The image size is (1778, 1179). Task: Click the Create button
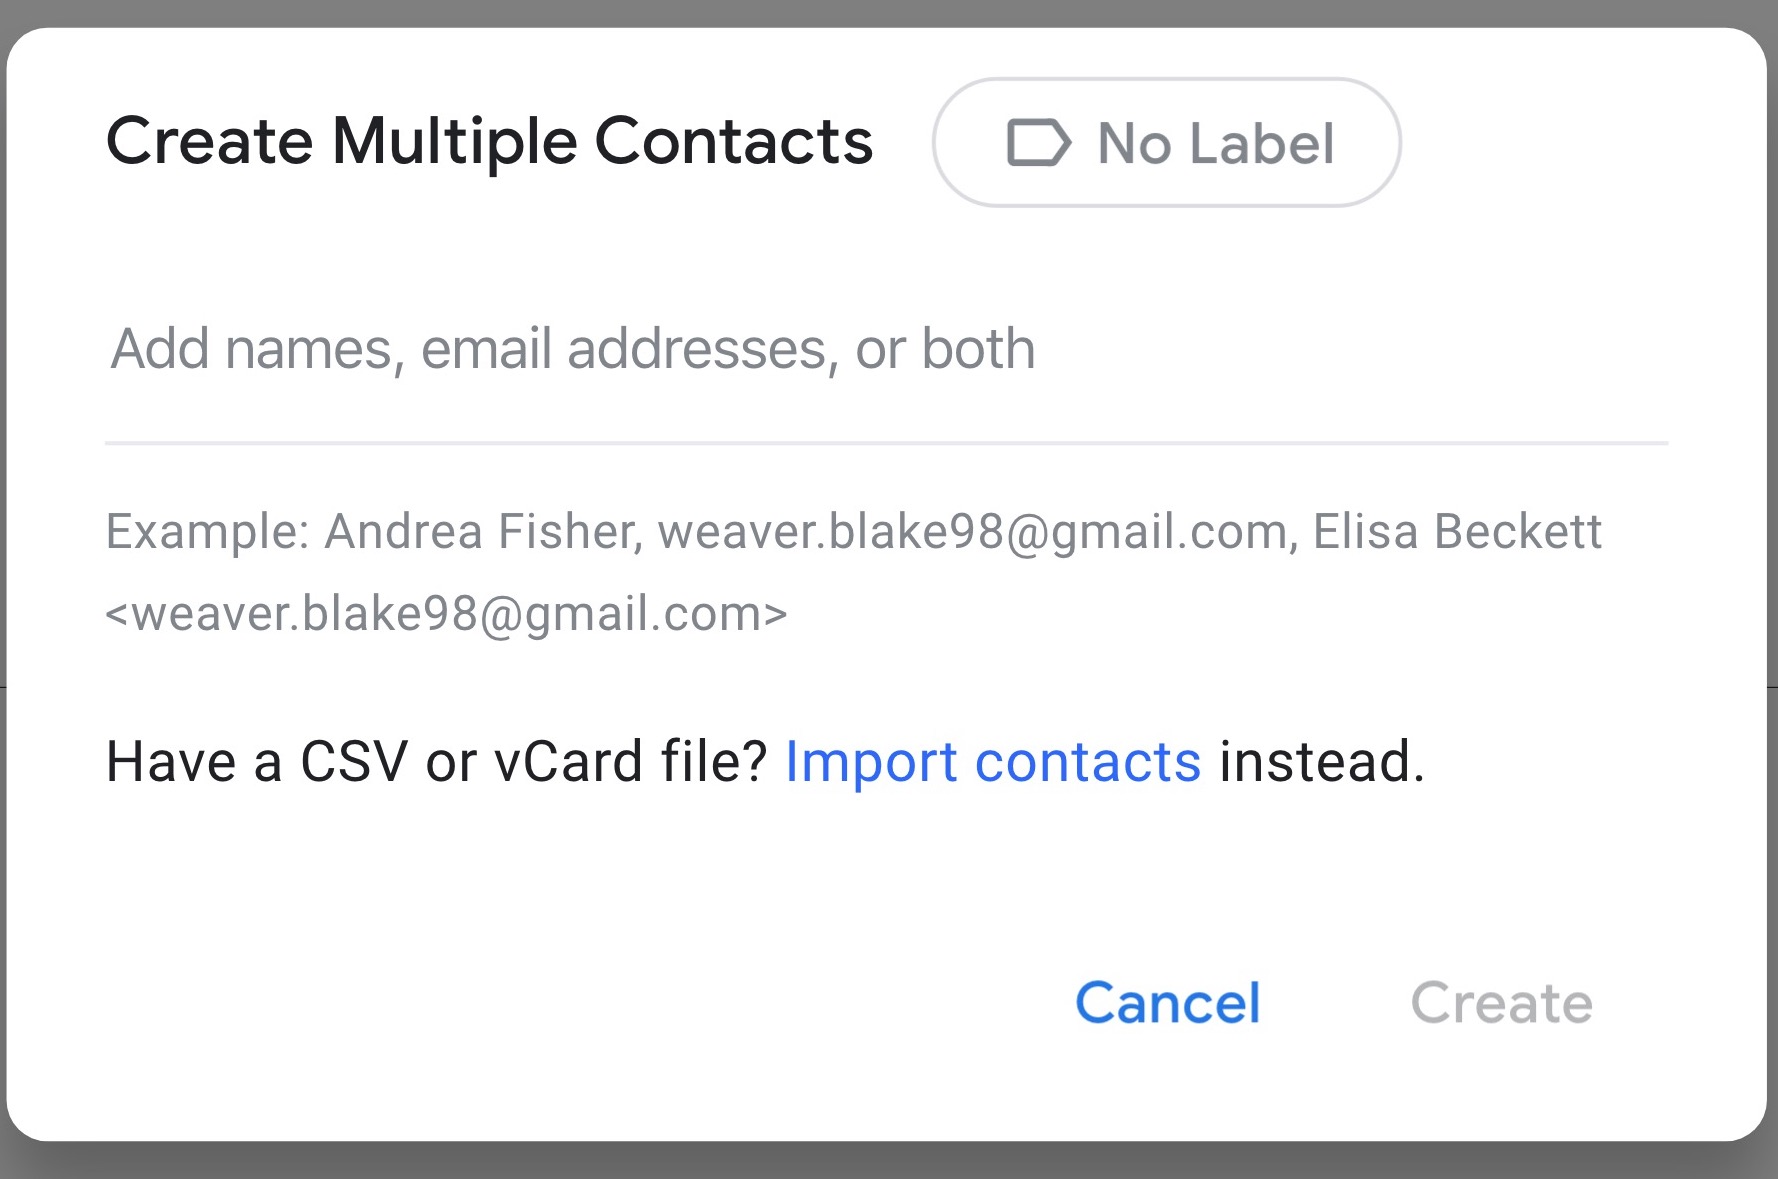(x=1501, y=1002)
